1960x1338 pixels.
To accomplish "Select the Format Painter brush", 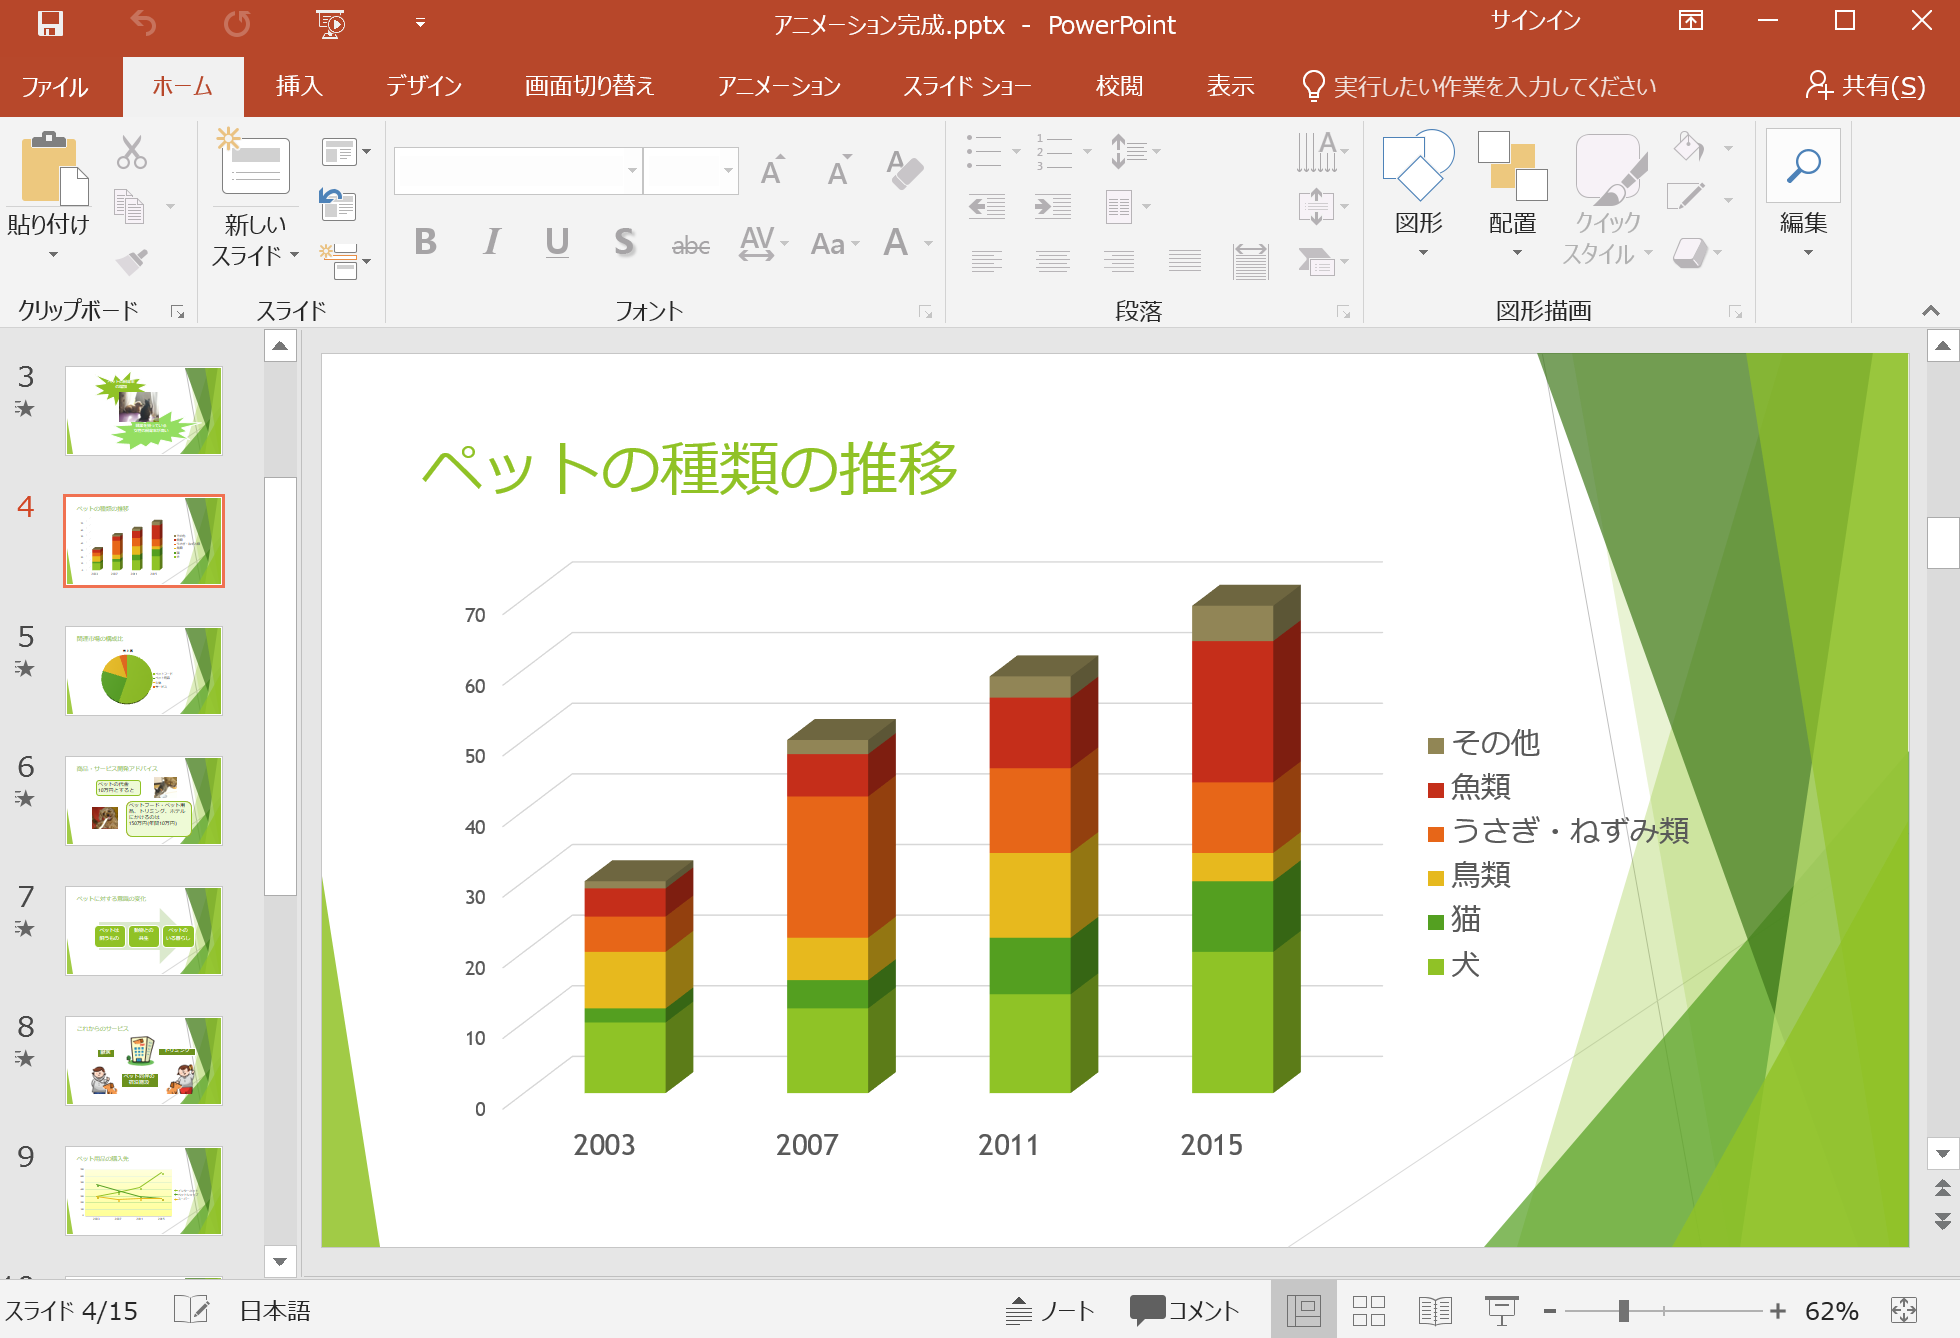I will [131, 261].
